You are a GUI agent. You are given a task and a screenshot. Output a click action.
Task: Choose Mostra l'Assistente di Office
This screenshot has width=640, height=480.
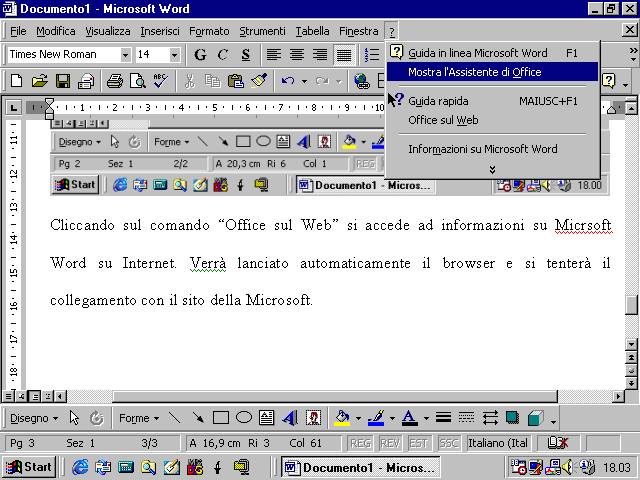point(492,72)
